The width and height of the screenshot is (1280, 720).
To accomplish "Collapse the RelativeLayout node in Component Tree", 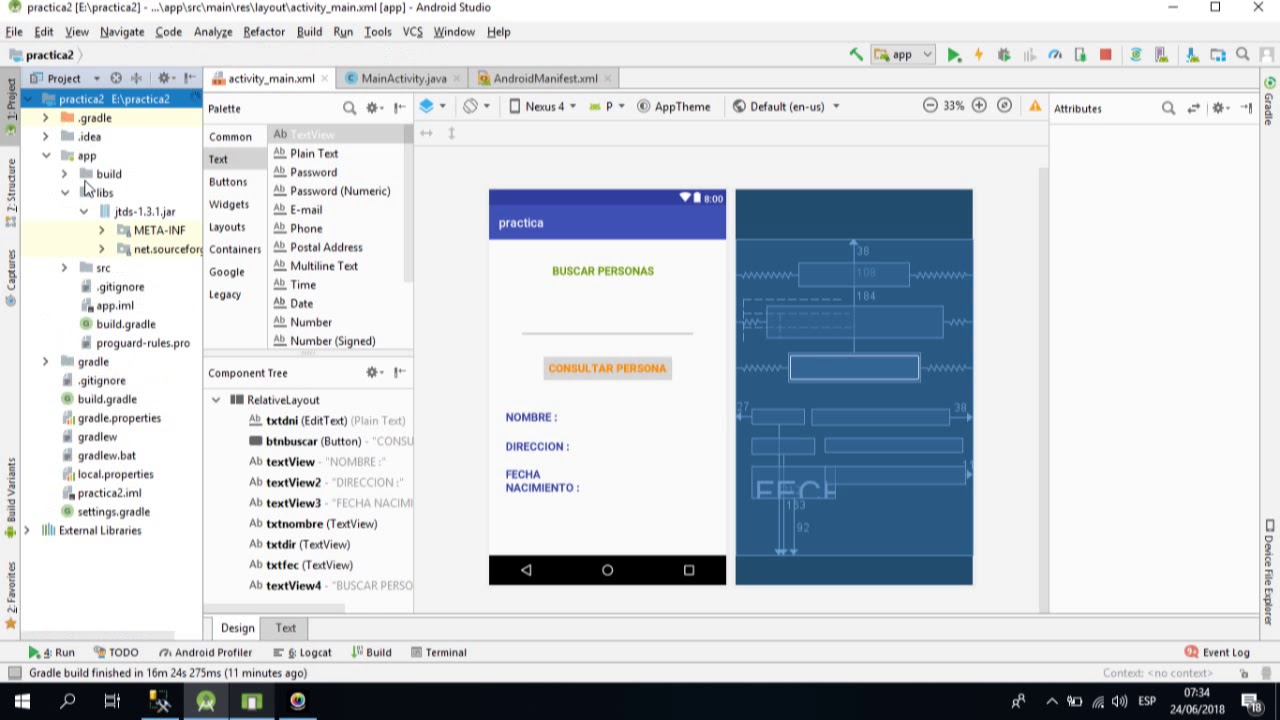I will coord(216,400).
